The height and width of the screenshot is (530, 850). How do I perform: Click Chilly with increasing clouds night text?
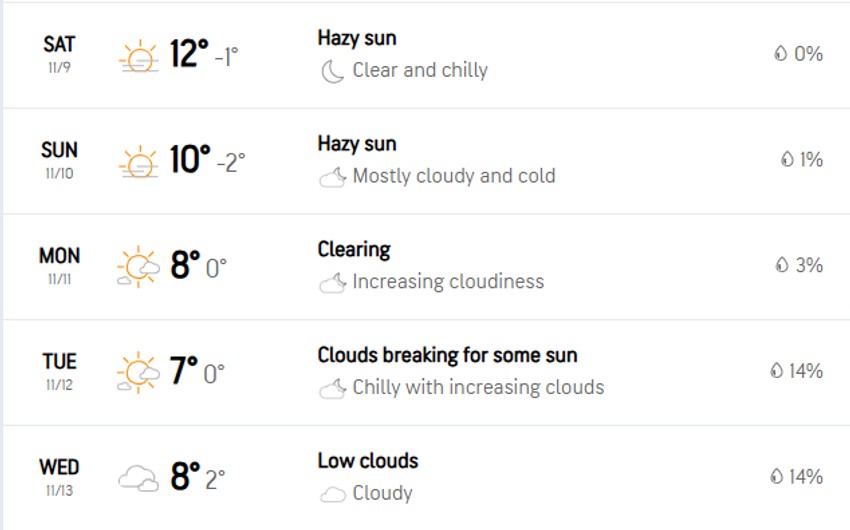pyautogui.click(x=478, y=387)
